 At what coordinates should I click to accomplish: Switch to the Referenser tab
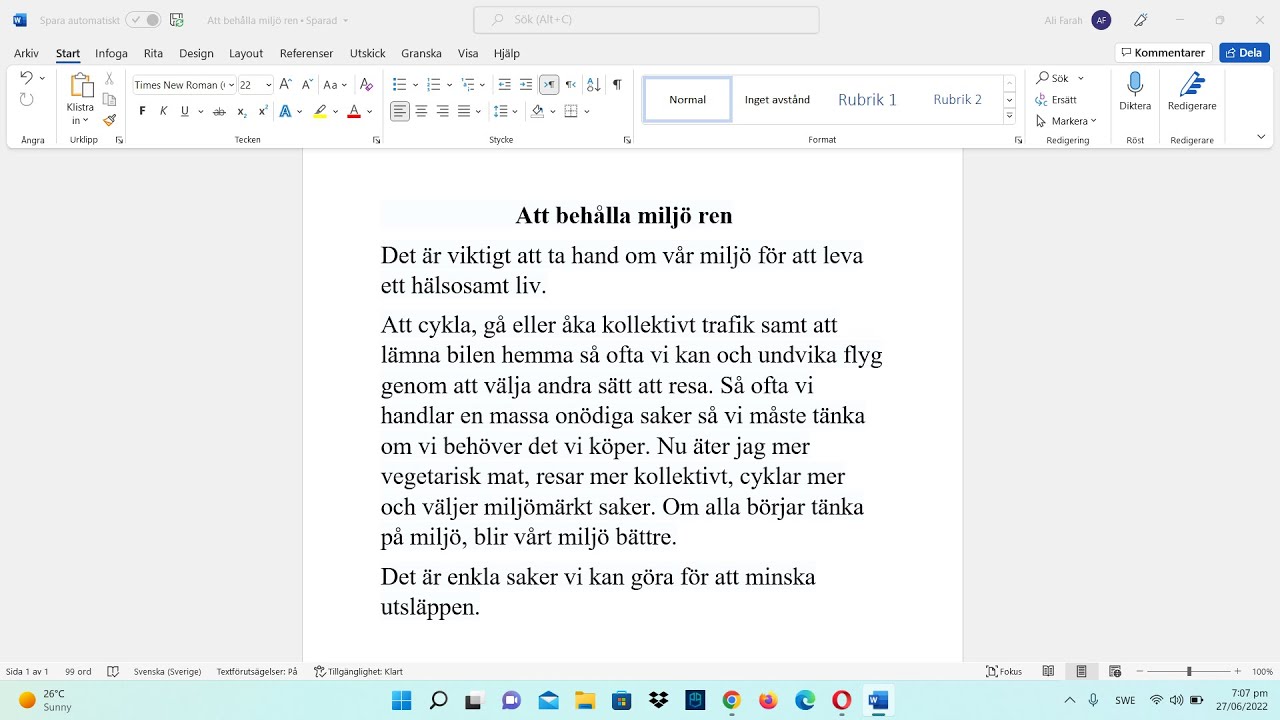[x=306, y=54]
